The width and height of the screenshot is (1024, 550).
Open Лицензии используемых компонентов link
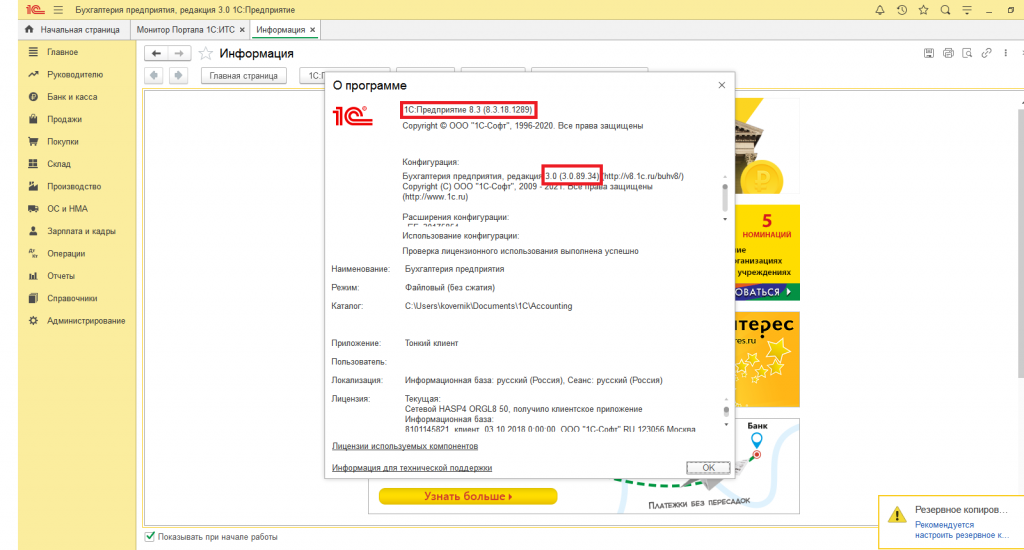(404, 446)
